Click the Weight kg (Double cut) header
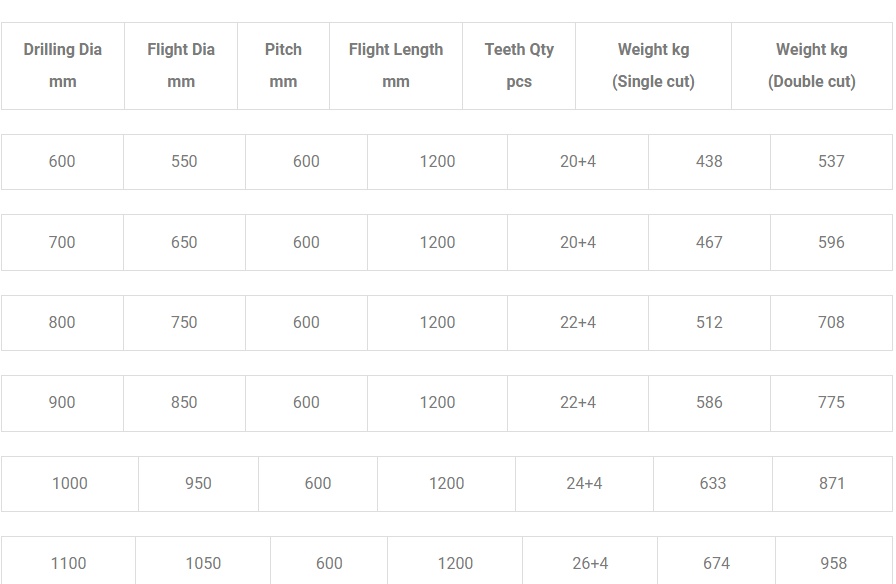Screen dimensions: 896x584 click(811, 65)
